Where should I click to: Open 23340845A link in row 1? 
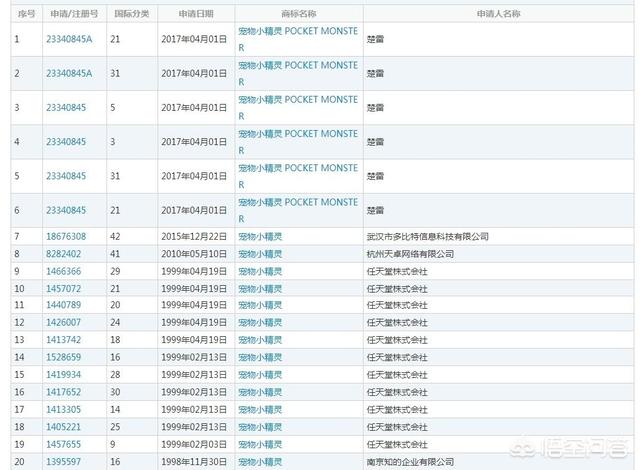pyautogui.click(x=68, y=39)
